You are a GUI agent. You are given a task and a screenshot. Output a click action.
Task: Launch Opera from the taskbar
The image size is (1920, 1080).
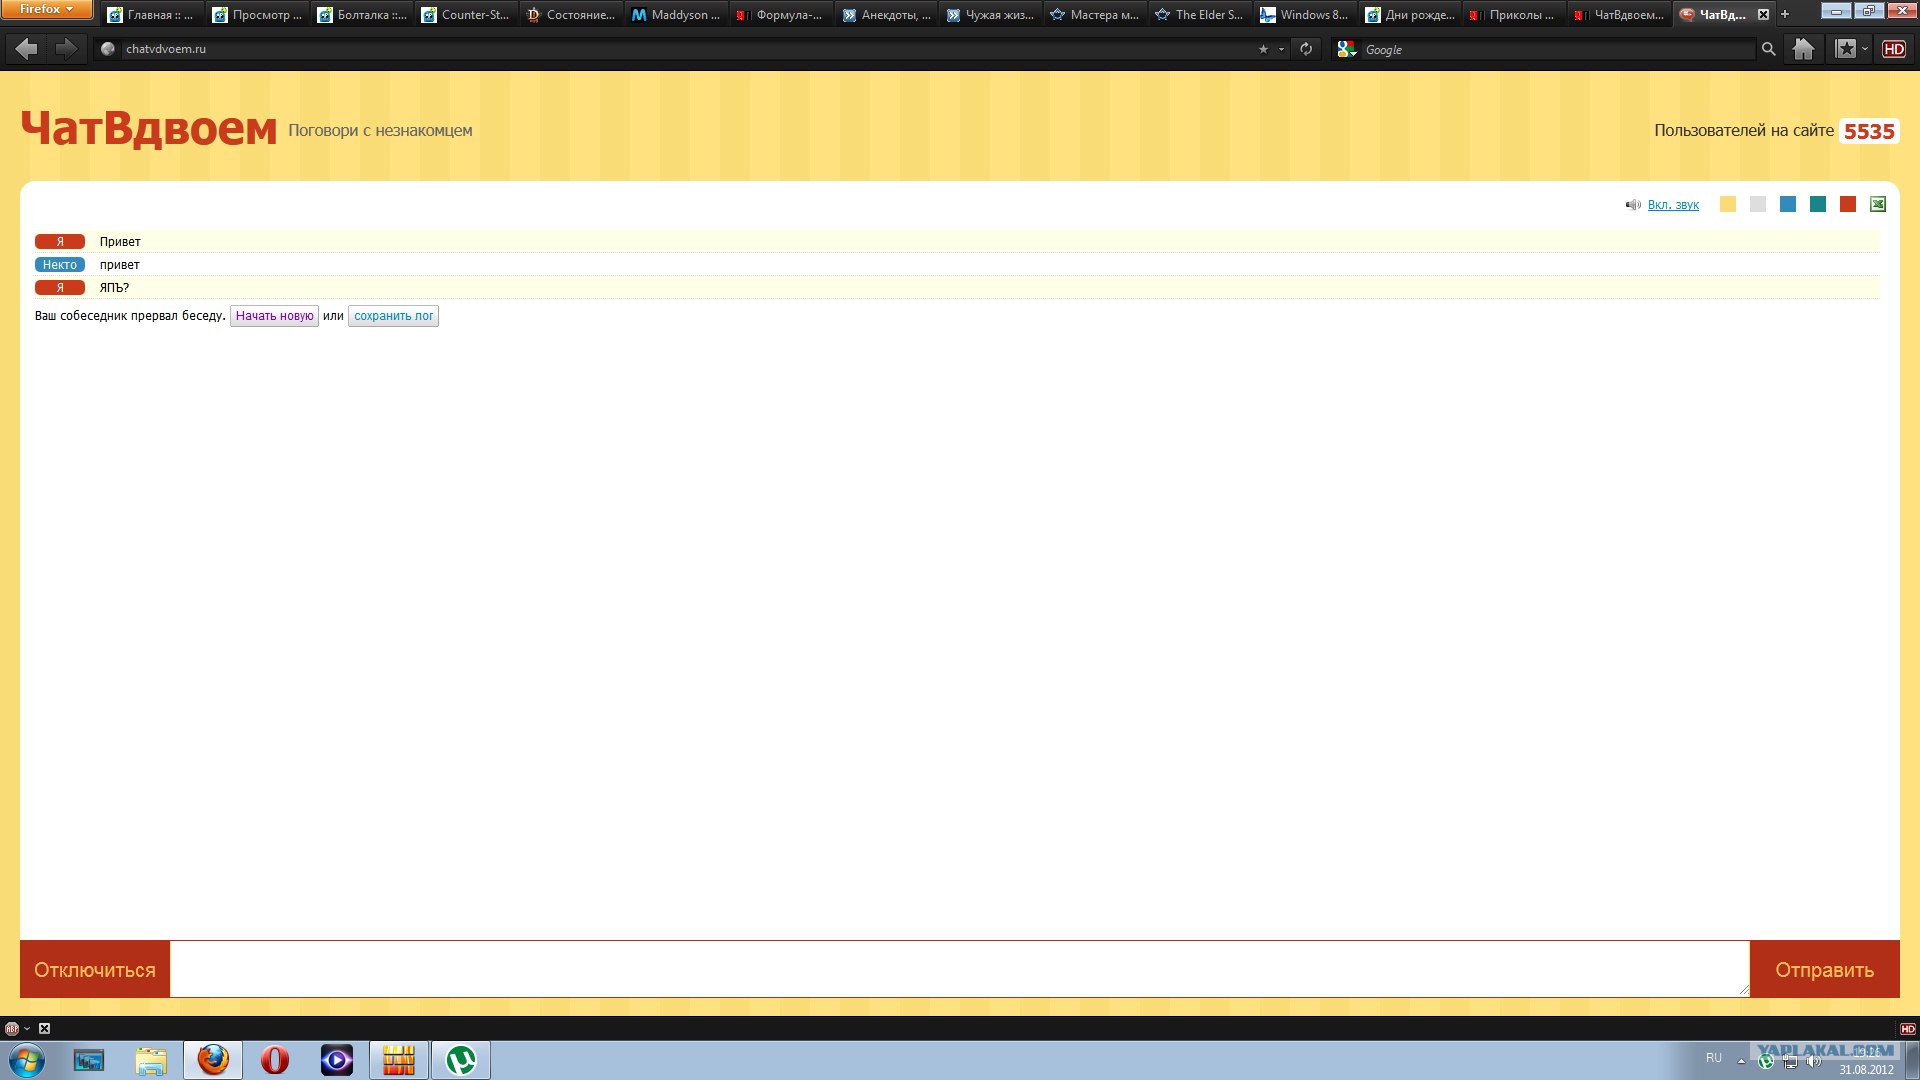click(275, 1060)
